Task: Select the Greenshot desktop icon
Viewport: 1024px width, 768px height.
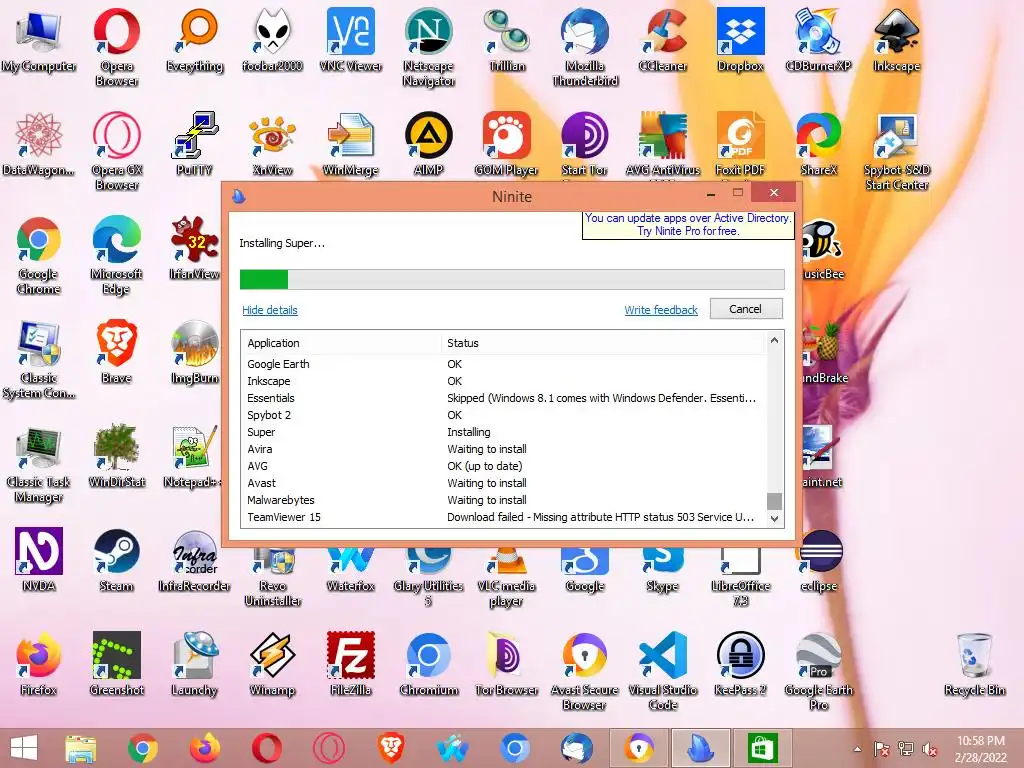Action: click(x=116, y=664)
